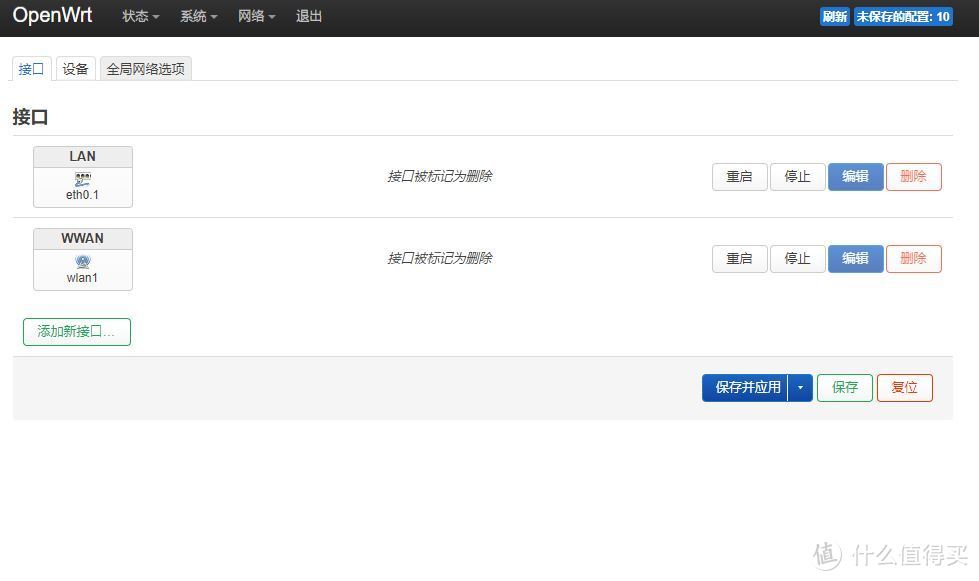
Task: Open the 状态 dropdown menu
Action: point(138,16)
